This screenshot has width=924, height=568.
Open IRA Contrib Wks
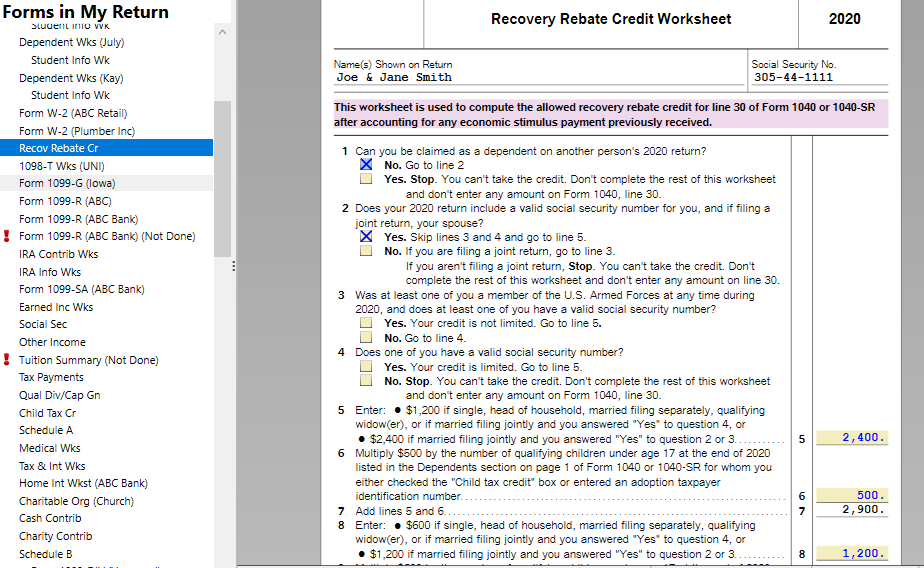(x=58, y=254)
